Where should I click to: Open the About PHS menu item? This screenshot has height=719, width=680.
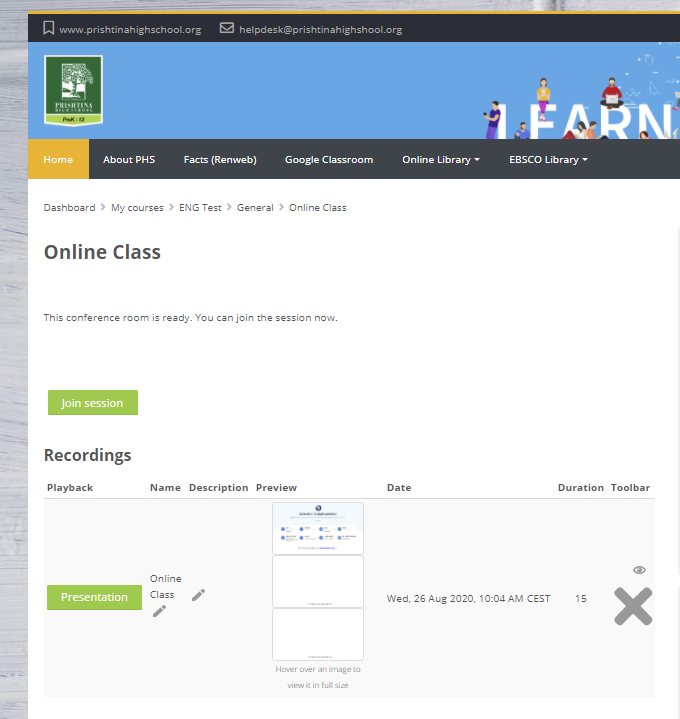point(129,160)
